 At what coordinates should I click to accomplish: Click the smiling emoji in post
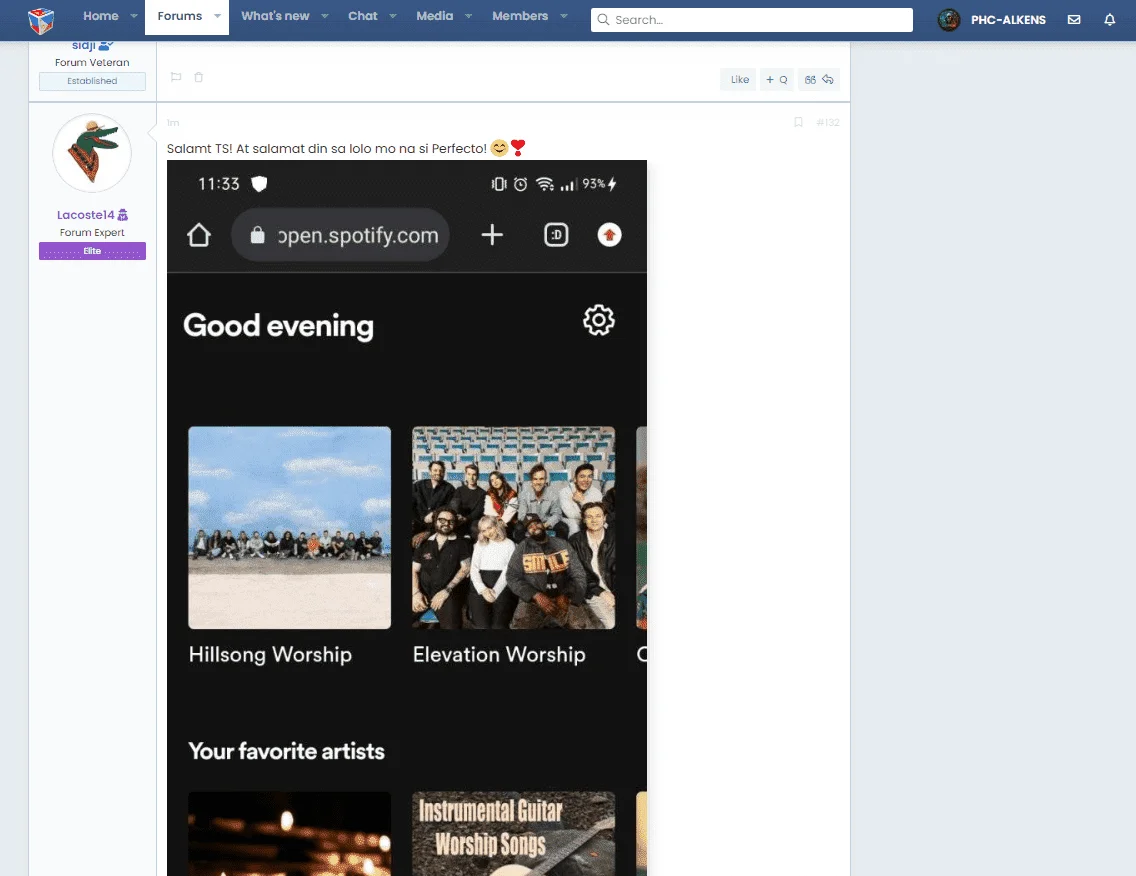pyautogui.click(x=499, y=149)
